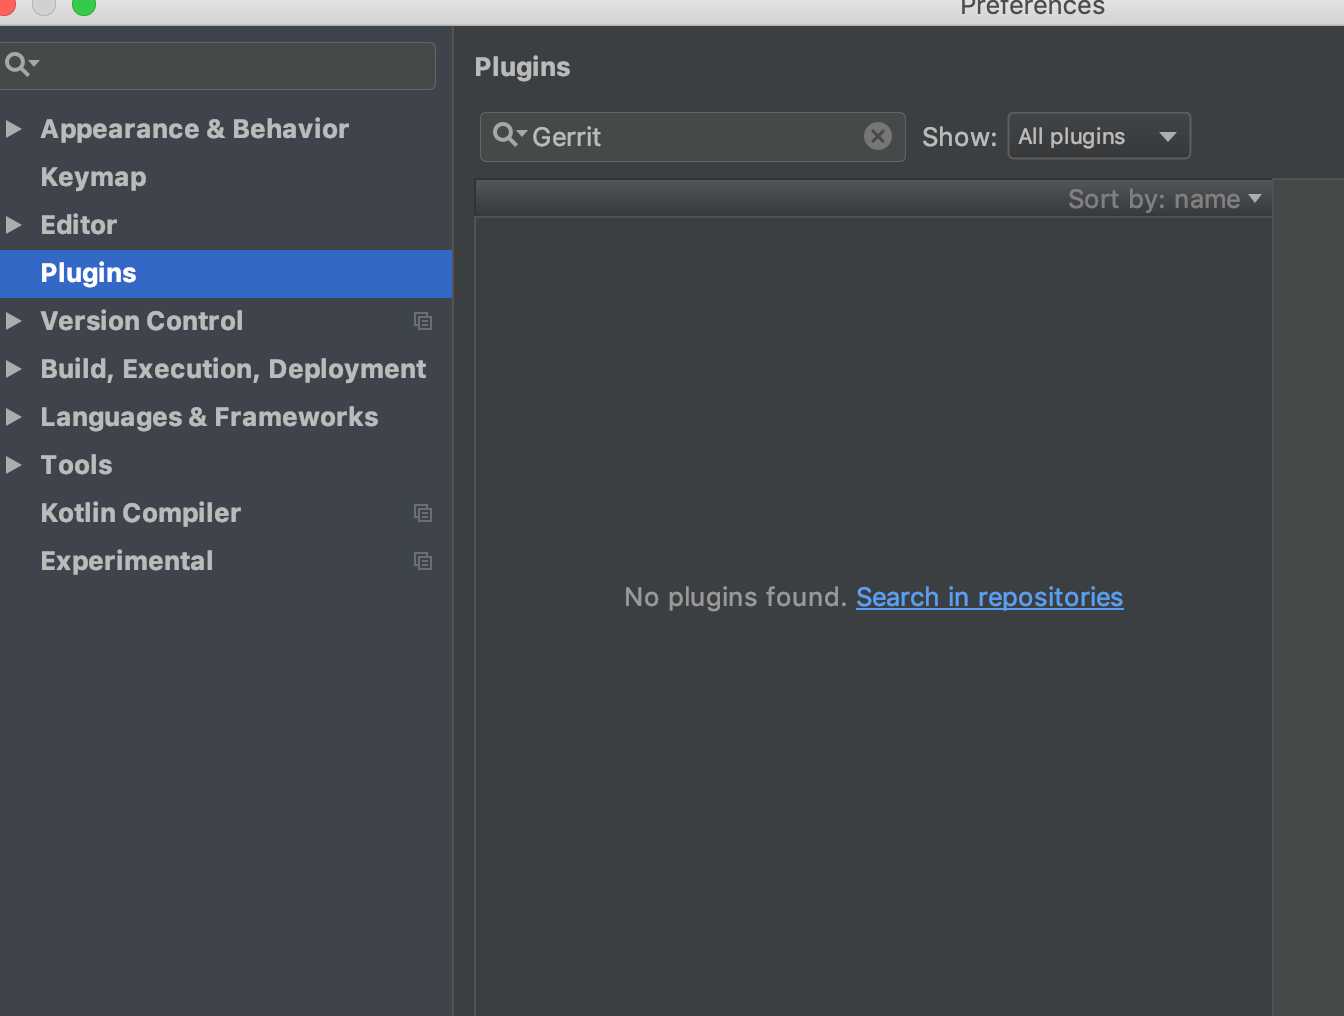Open the Show All plugins dropdown
Viewport: 1344px width, 1016px height.
coord(1099,136)
